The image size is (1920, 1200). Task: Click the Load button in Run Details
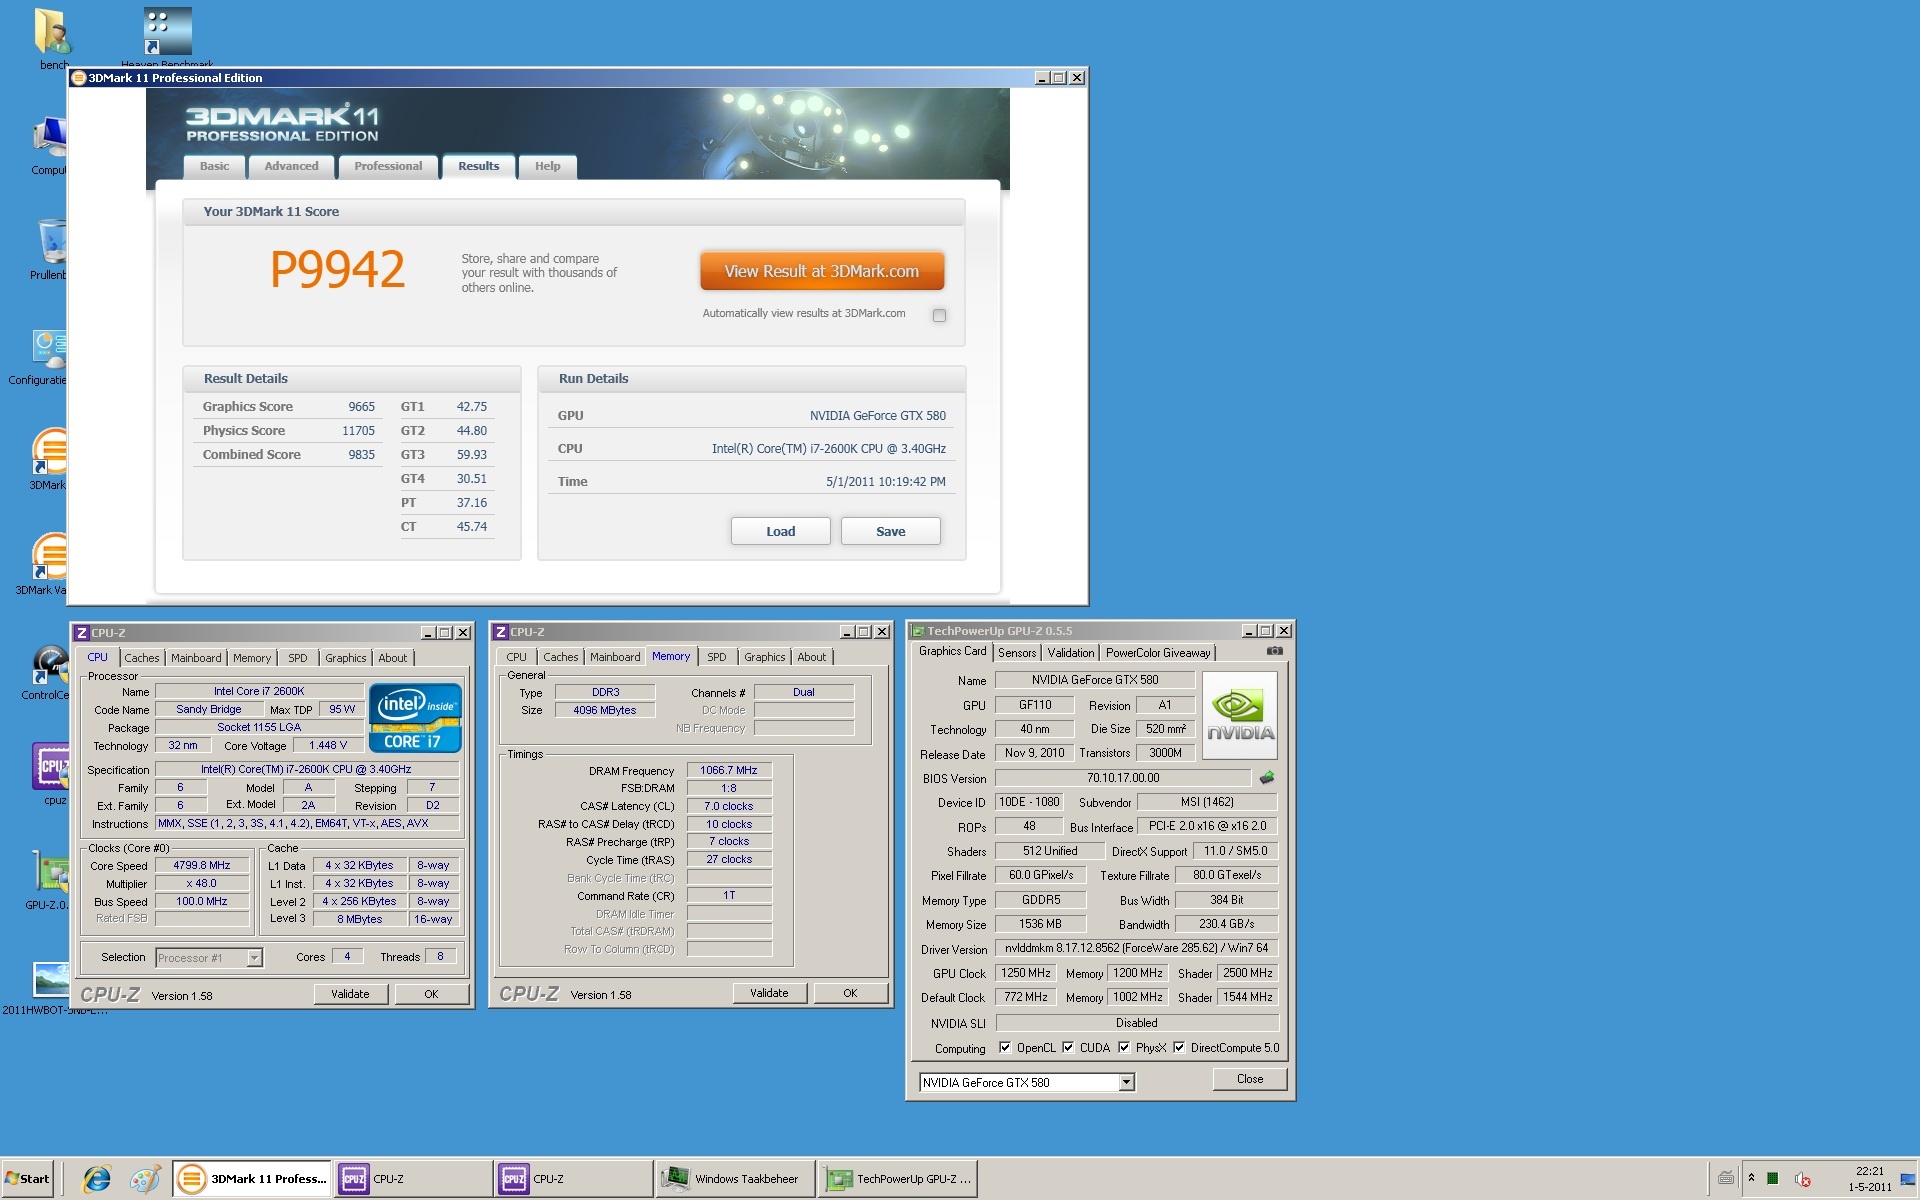pos(780,531)
